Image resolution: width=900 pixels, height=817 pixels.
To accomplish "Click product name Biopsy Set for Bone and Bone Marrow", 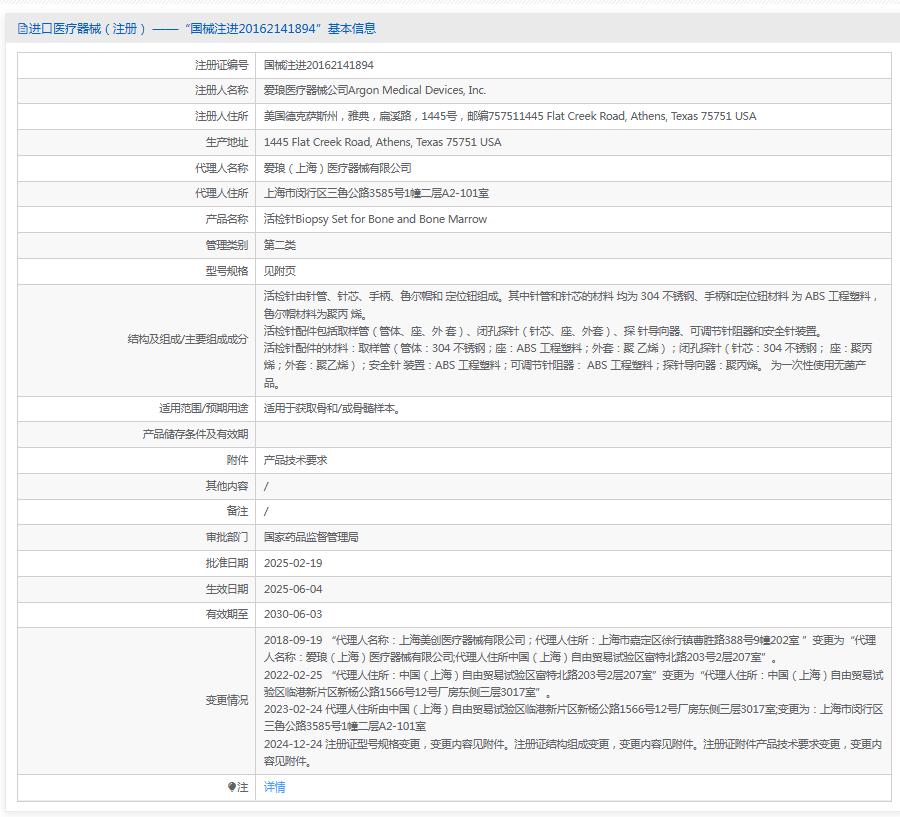I will [x=375, y=219].
